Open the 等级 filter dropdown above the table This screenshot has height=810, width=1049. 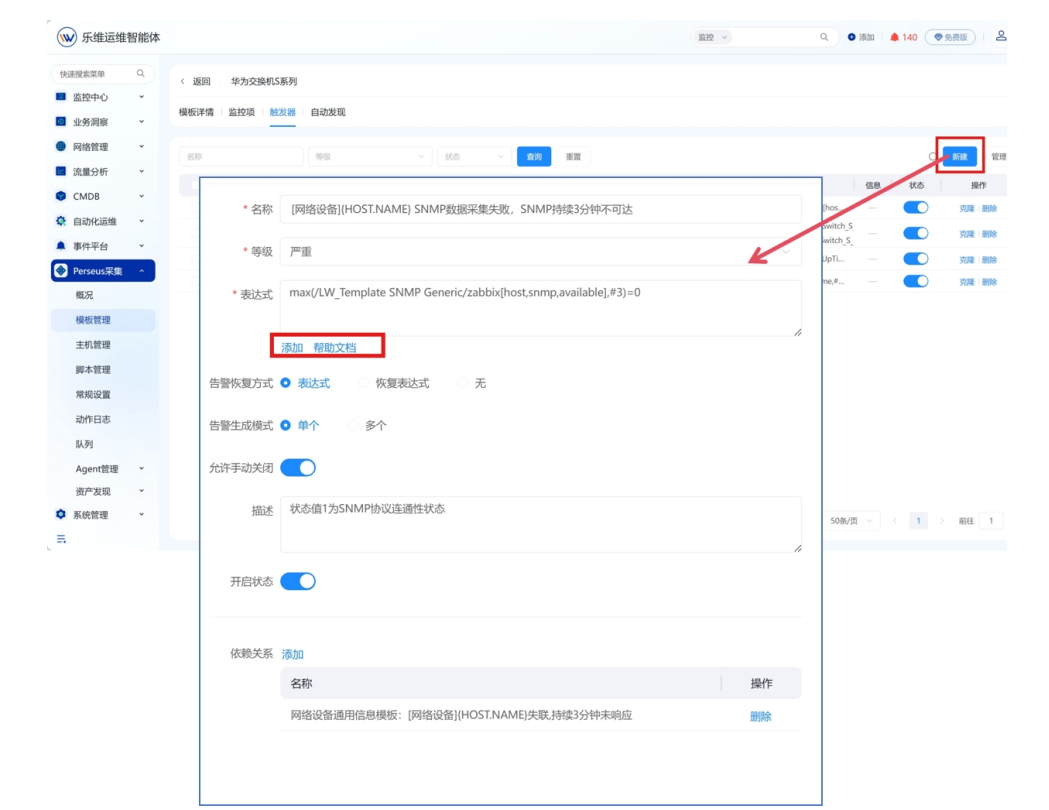[x=369, y=157]
